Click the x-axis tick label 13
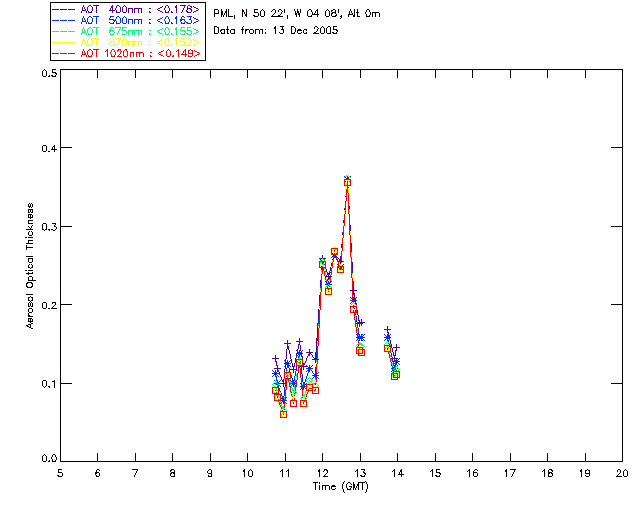Screen dimensions: 640x512 point(360,473)
